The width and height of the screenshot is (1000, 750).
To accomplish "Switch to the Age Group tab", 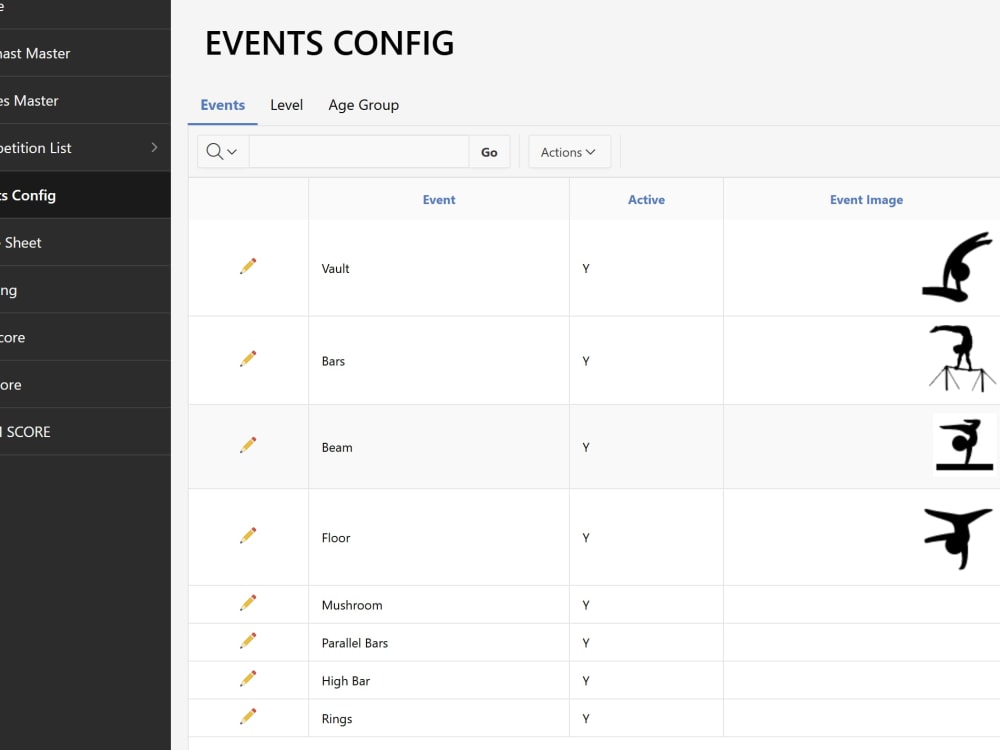I will point(364,105).
